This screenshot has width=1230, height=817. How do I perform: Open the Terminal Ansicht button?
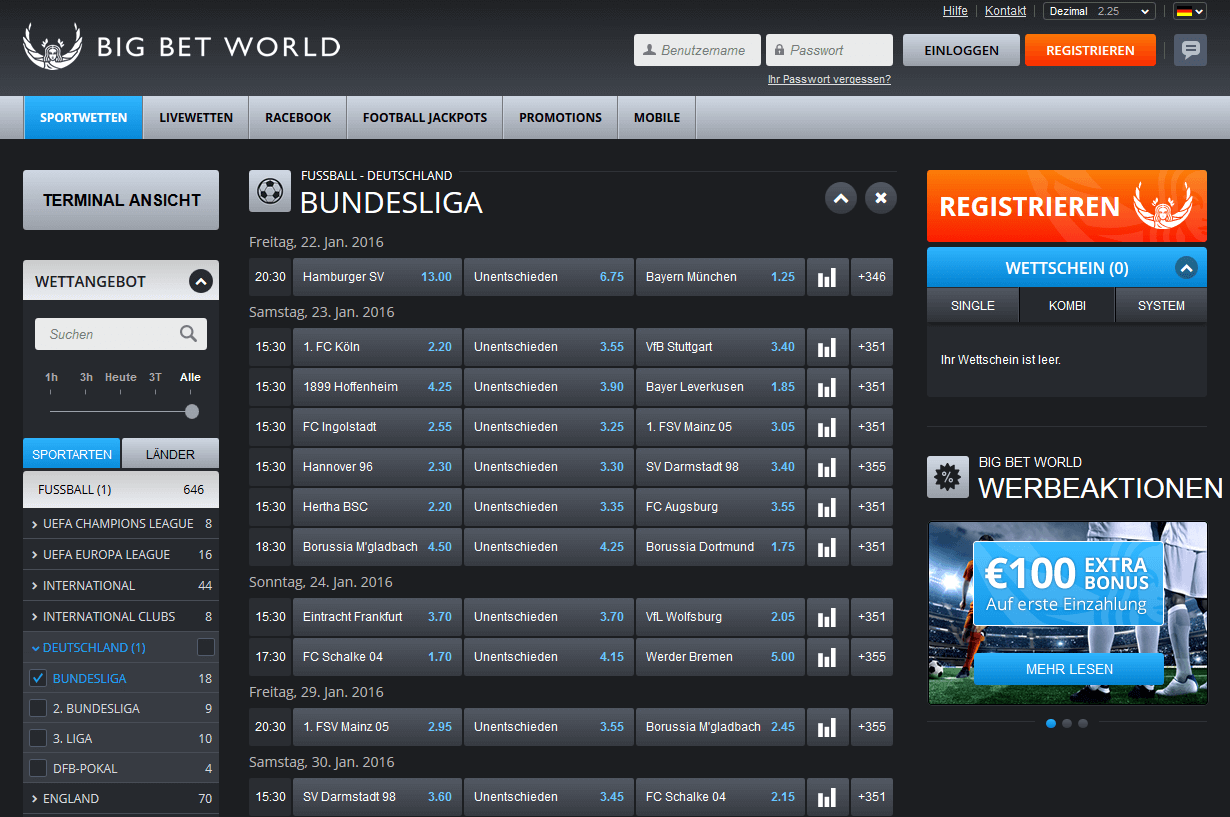[x=121, y=200]
